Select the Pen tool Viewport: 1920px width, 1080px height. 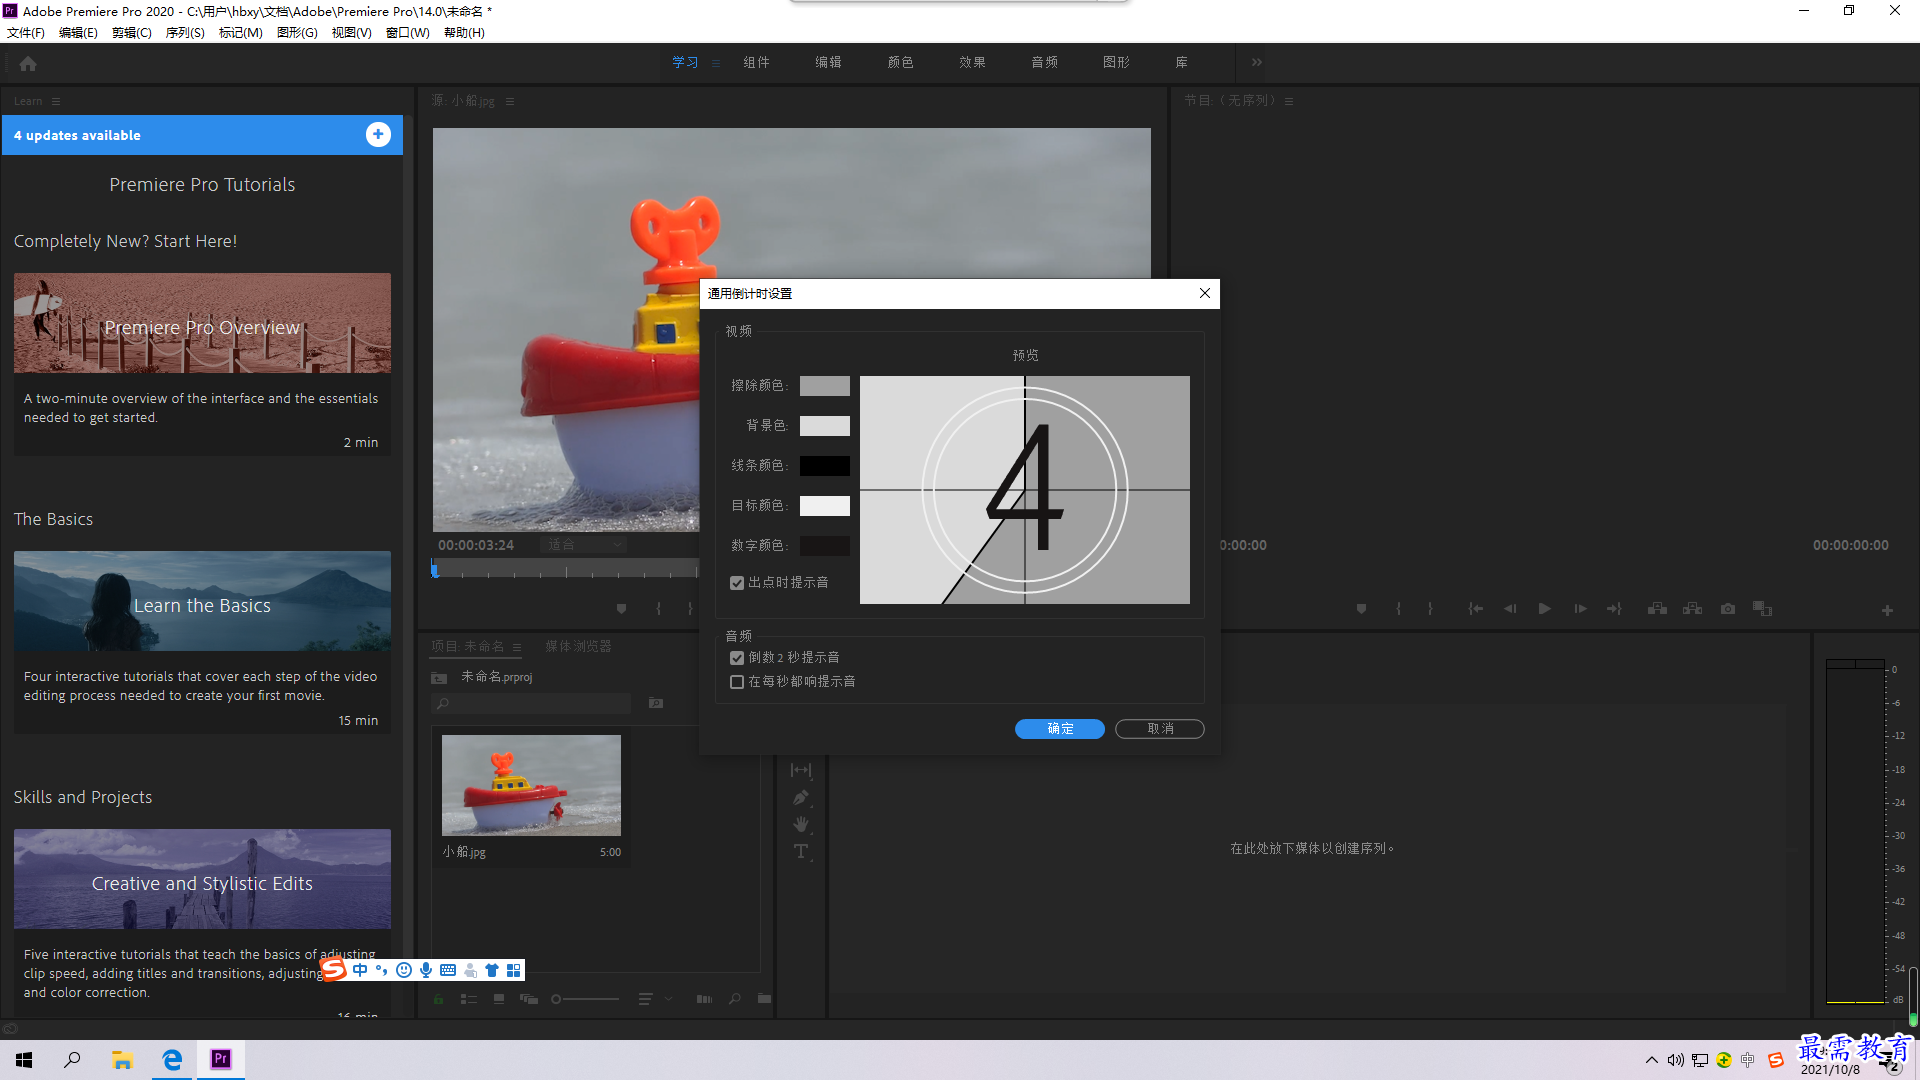[801, 798]
